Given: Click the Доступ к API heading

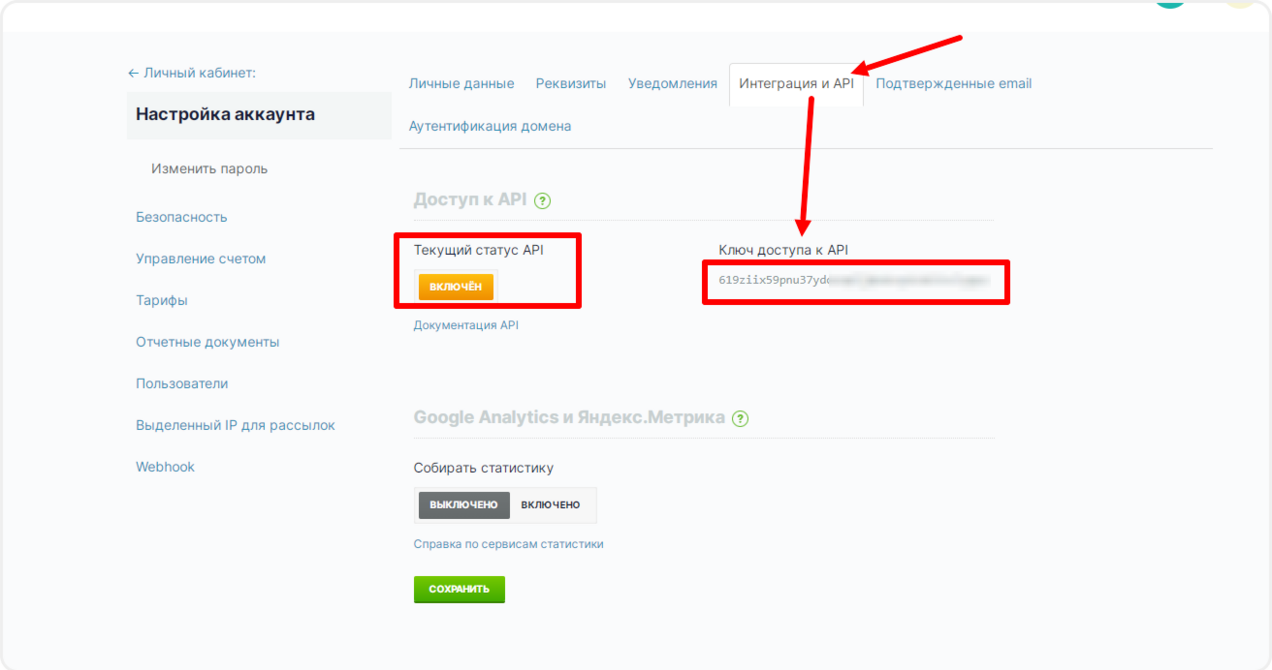Looking at the screenshot, I should coord(470,200).
